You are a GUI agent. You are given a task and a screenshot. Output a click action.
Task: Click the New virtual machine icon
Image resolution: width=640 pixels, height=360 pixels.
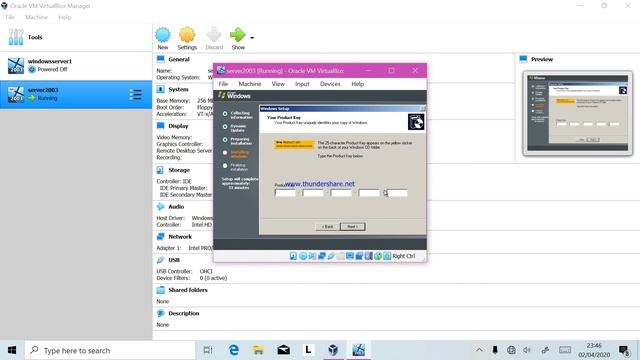click(x=163, y=35)
